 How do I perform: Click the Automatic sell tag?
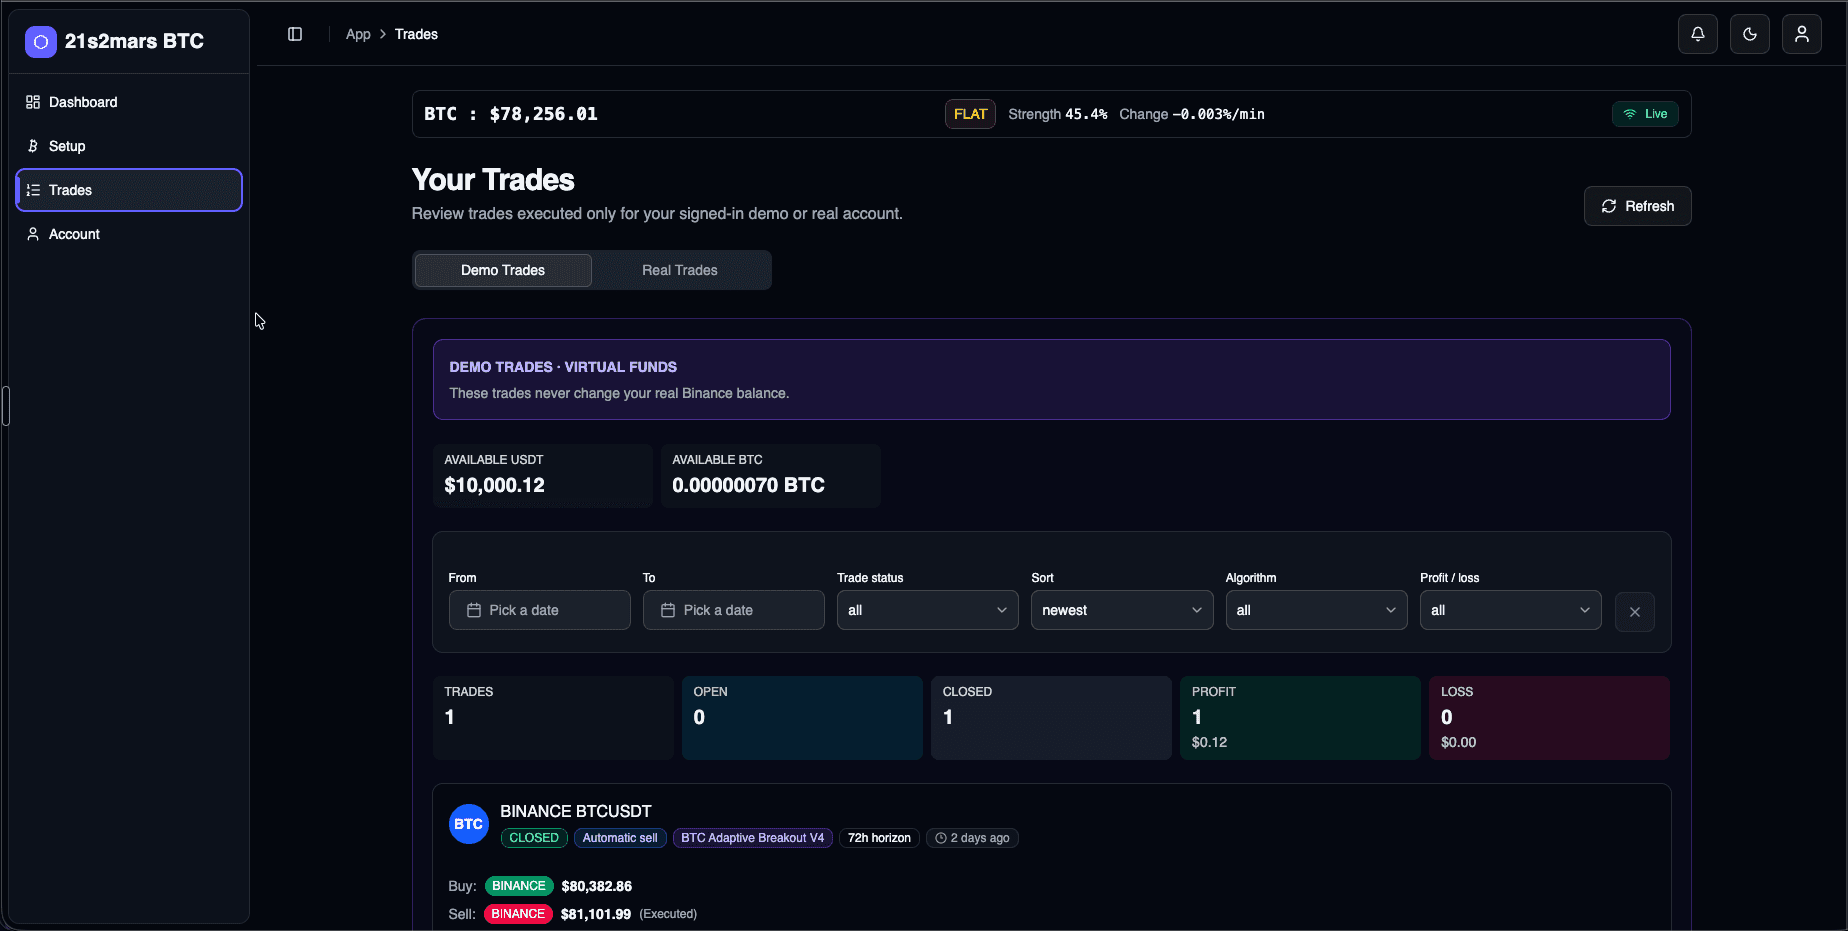tap(620, 838)
